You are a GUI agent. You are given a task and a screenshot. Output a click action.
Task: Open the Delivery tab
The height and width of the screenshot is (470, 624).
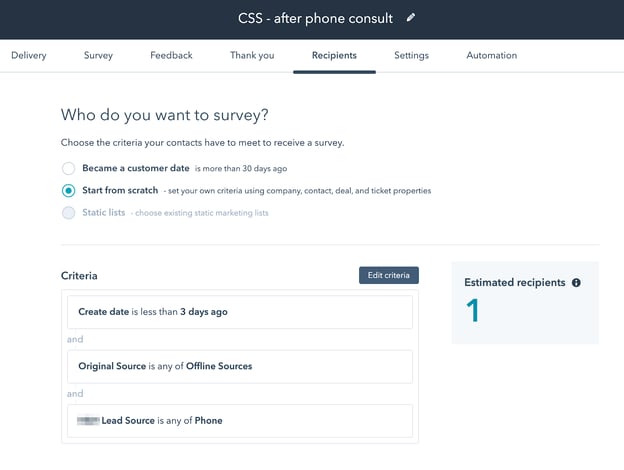[x=29, y=55]
